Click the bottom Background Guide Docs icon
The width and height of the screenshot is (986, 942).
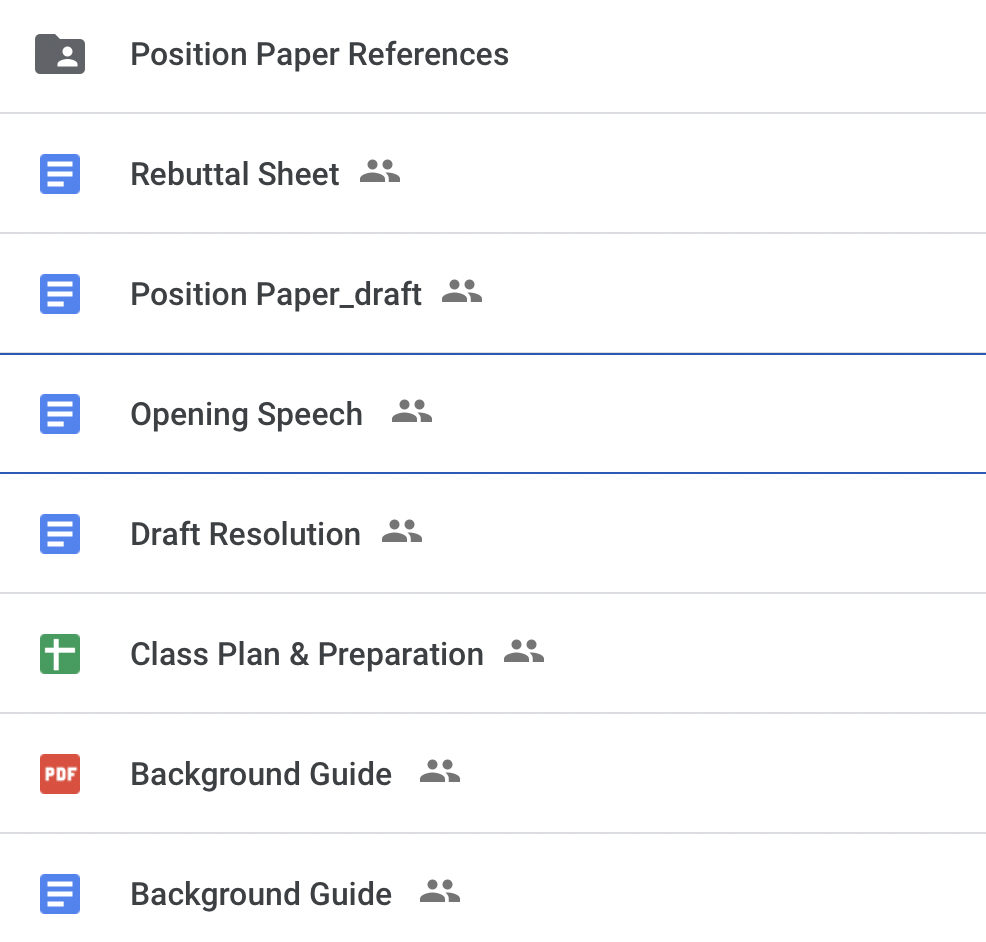pyautogui.click(x=60, y=893)
